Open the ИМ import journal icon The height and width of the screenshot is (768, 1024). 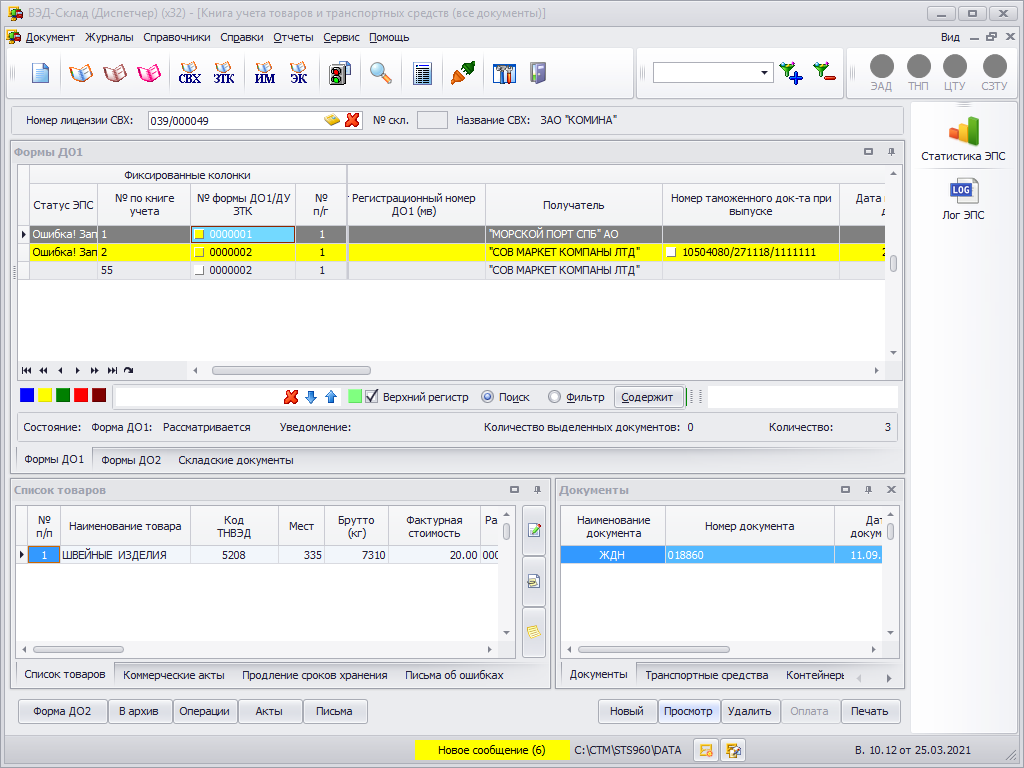pyautogui.click(x=265, y=74)
